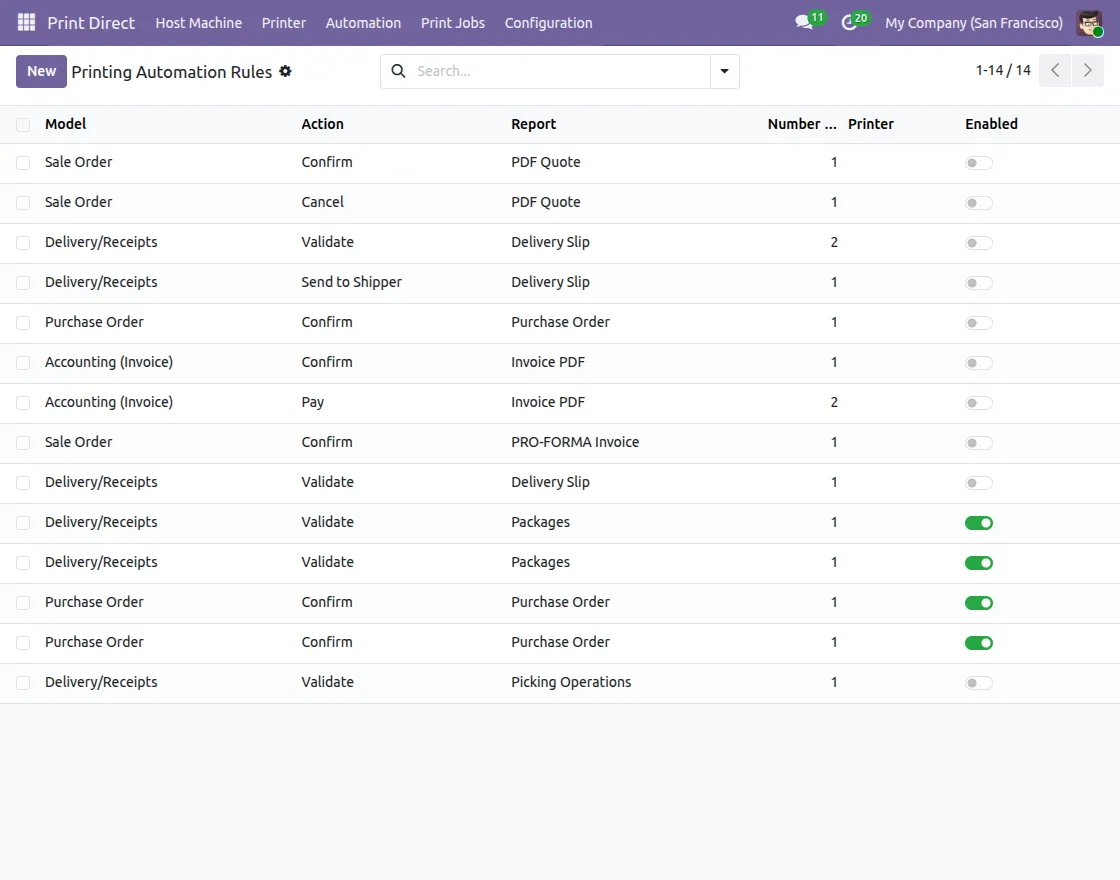Click the user avatar icon
The image size is (1120, 880).
point(1089,23)
